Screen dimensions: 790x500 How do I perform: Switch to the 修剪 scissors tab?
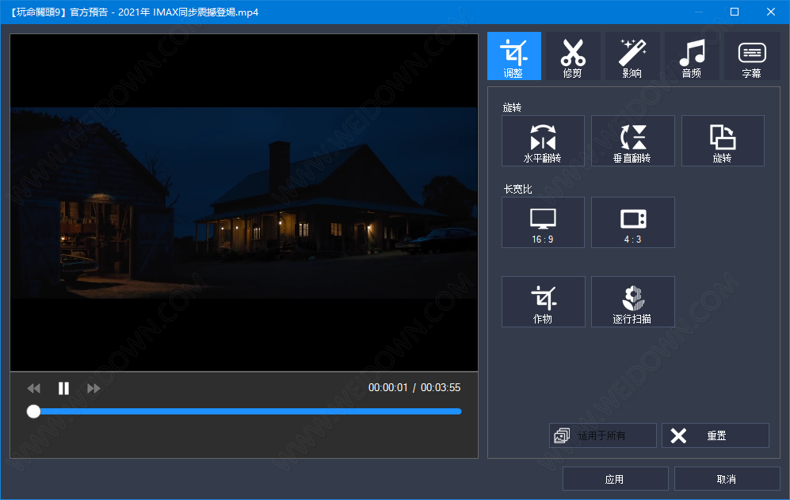point(573,56)
